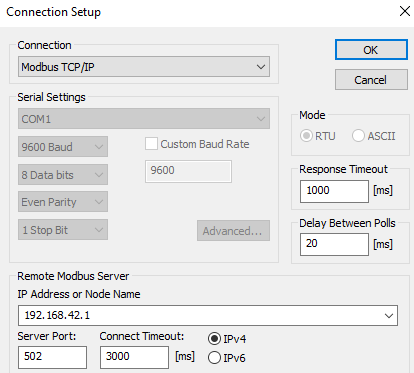The width and height of the screenshot is (414, 373).
Task: Select the IPv4 radio button
Action: [x=214, y=339]
